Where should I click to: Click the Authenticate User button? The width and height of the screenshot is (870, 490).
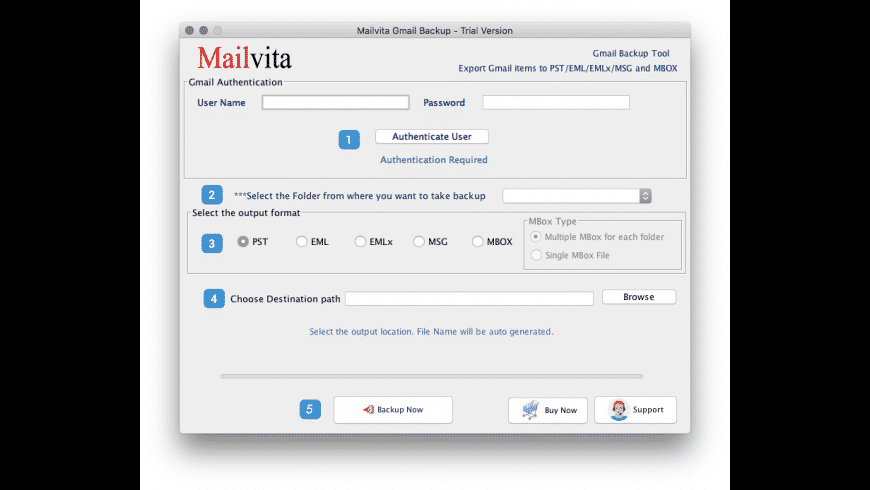(432, 137)
